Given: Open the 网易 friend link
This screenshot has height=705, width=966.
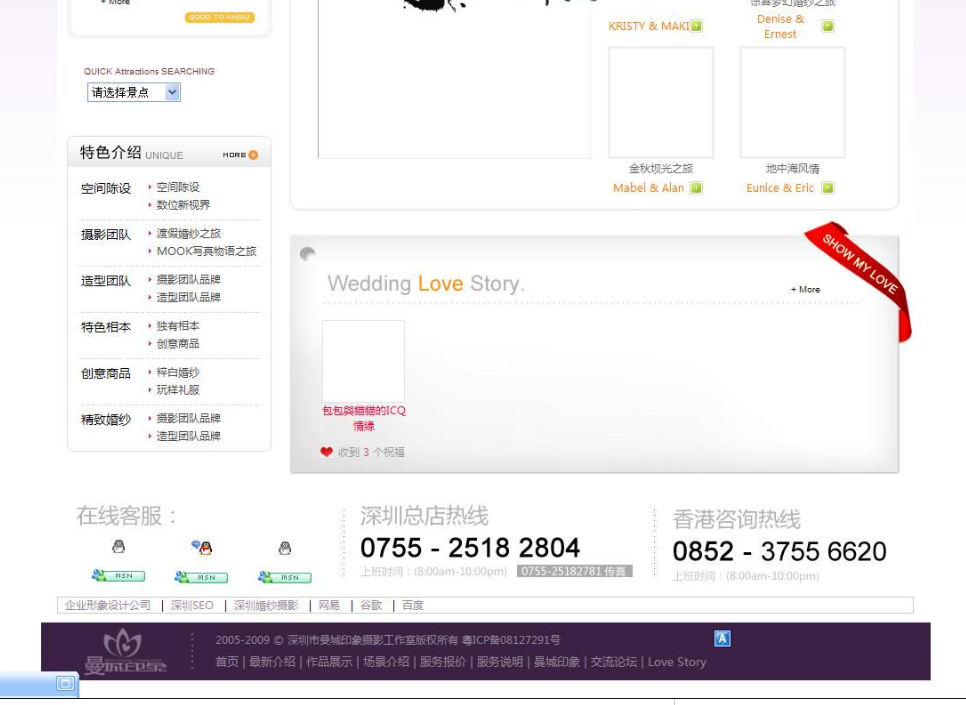Looking at the screenshot, I should click(x=329, y=605).
